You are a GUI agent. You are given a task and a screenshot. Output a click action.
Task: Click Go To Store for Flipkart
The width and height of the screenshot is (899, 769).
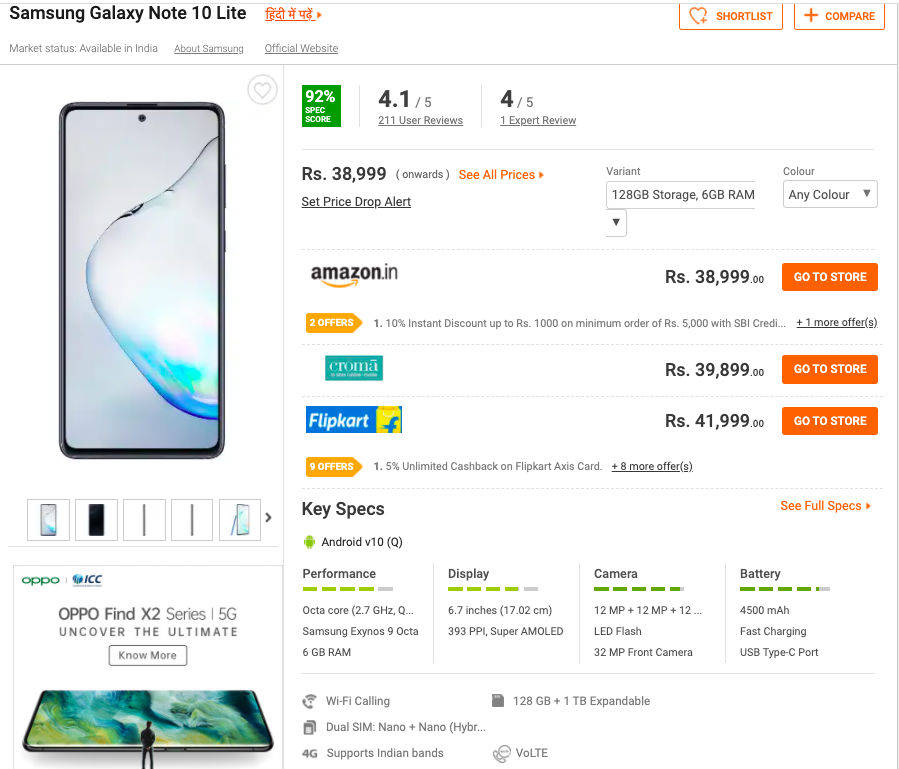(829, 421)
